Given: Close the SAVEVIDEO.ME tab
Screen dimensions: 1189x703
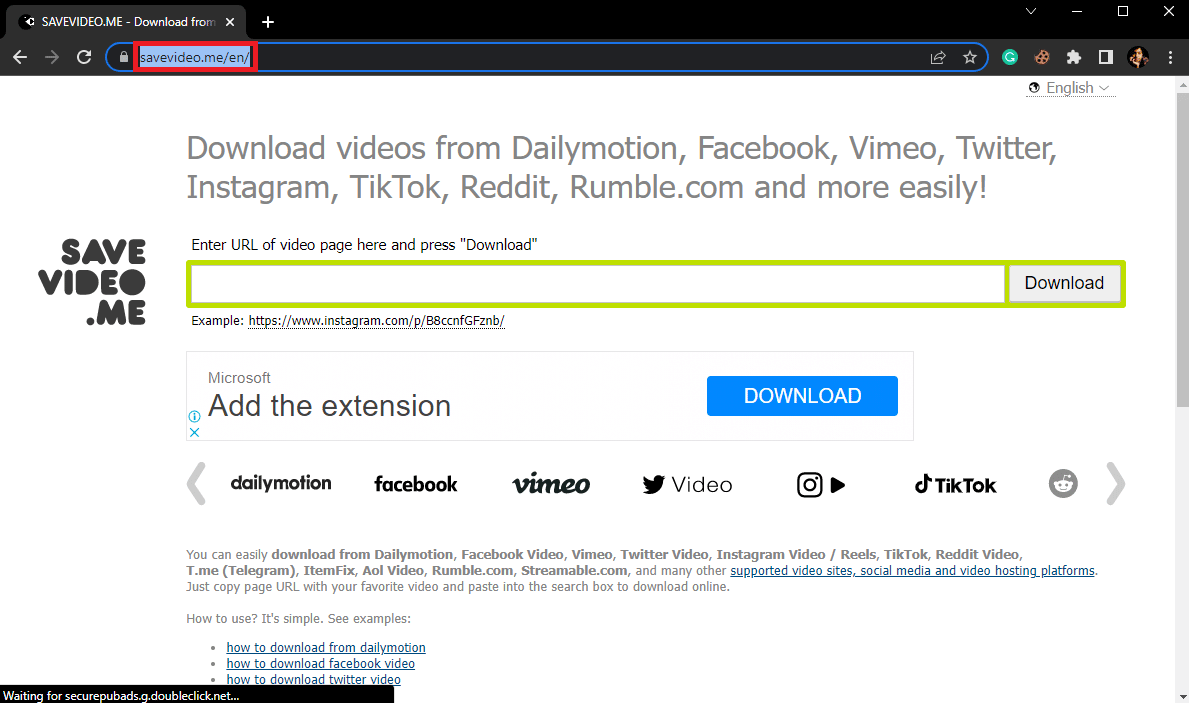Looking at the screenshot, I should click(x=230, y=22).
